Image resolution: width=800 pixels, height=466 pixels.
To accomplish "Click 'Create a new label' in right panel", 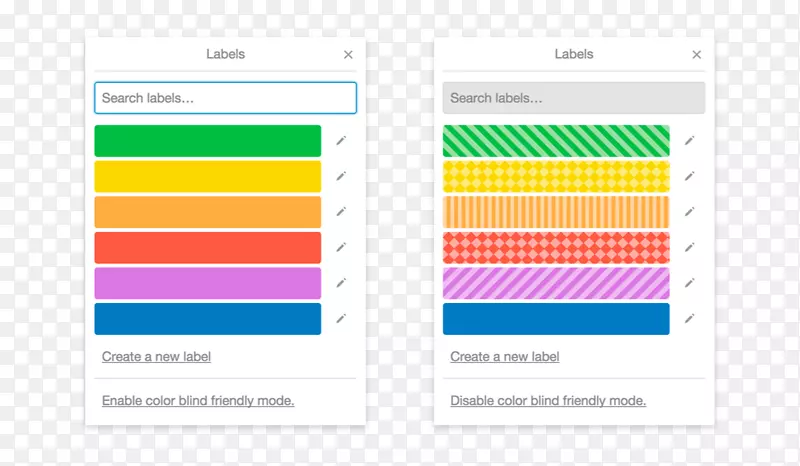I will point(504,357).
